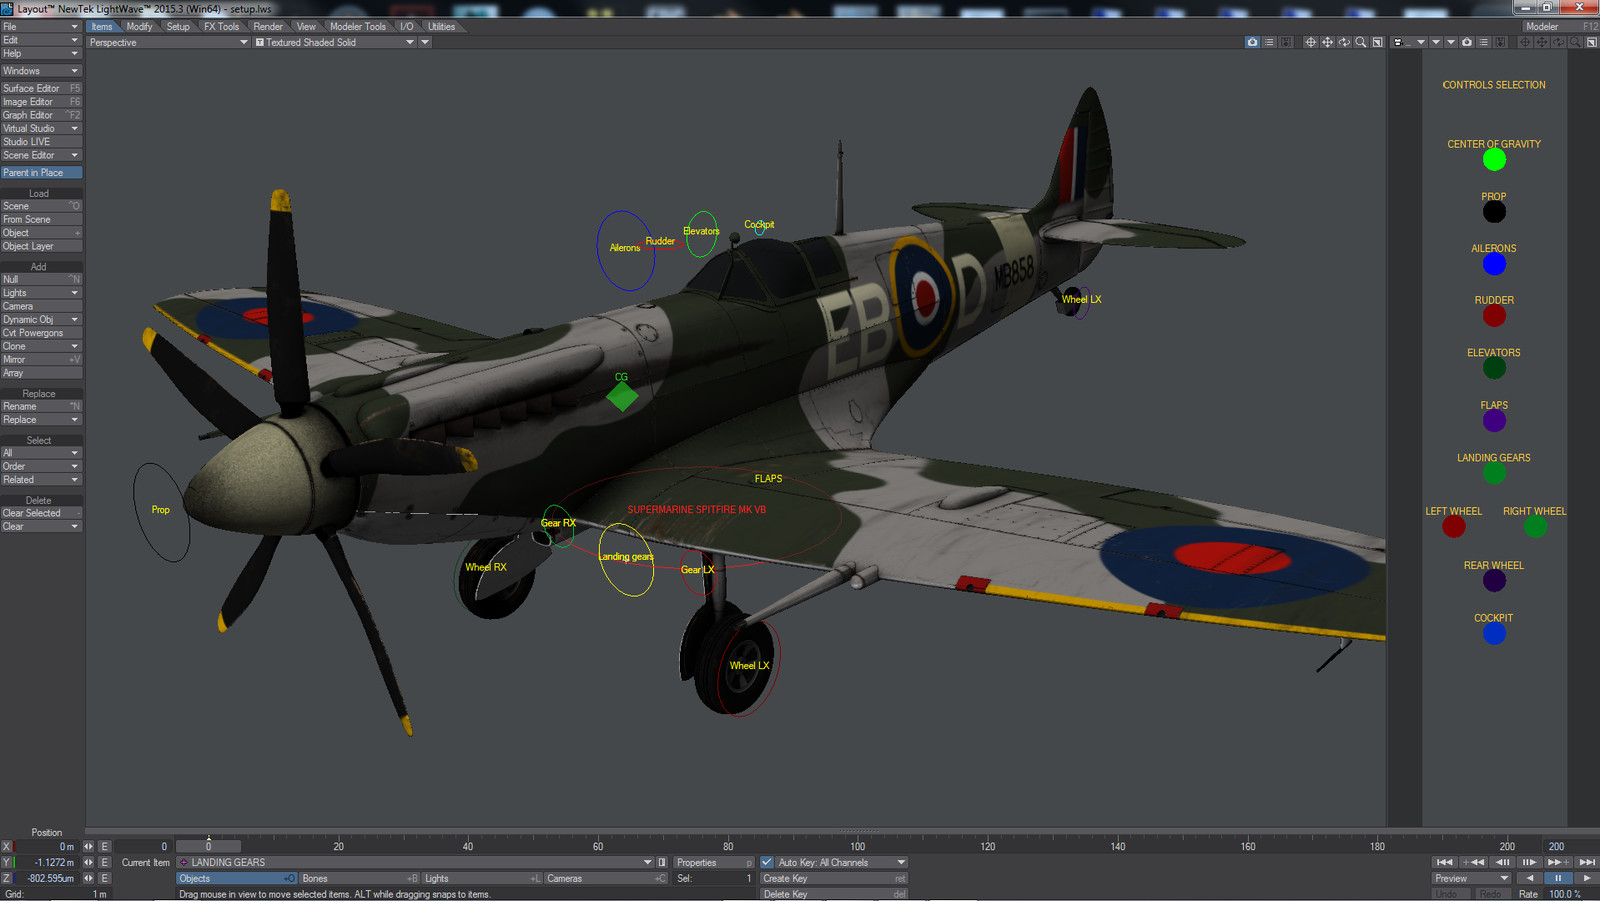
Task: Select the green CENTER OF GRAVITY control dot
Action: click(x=1494, y=159)
